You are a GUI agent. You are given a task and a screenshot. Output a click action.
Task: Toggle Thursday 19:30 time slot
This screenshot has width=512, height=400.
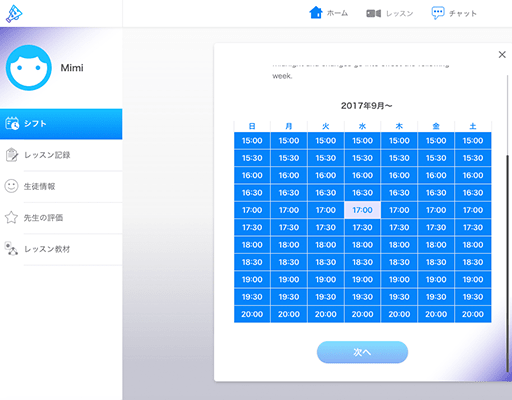(x=399, y=297)
